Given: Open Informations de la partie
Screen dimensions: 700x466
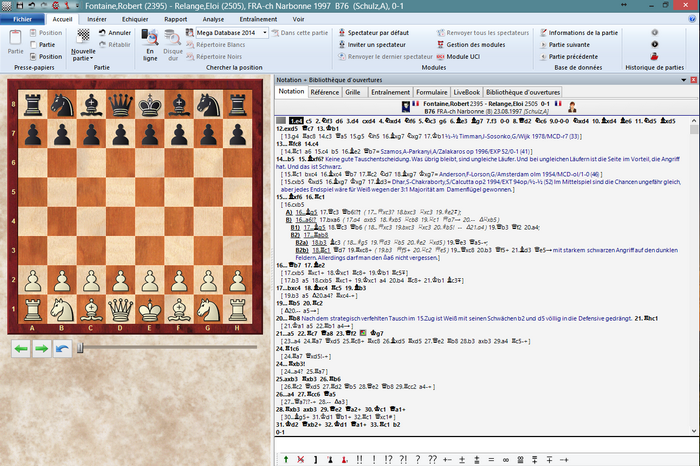Looking at the screenshot, I should tap(579, 33).
